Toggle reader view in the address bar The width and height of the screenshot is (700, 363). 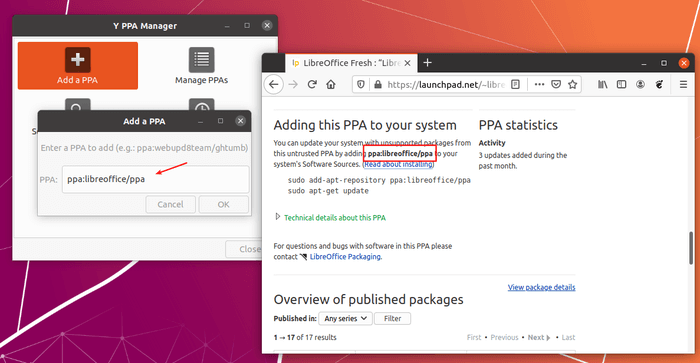pos(515,84)
